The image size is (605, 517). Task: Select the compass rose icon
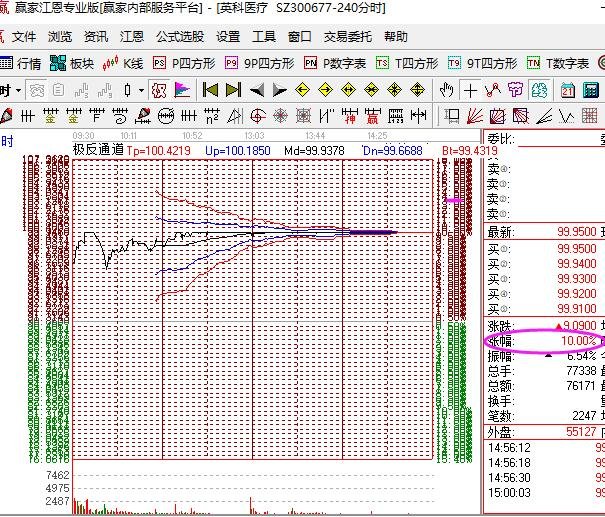click(281, 115)
